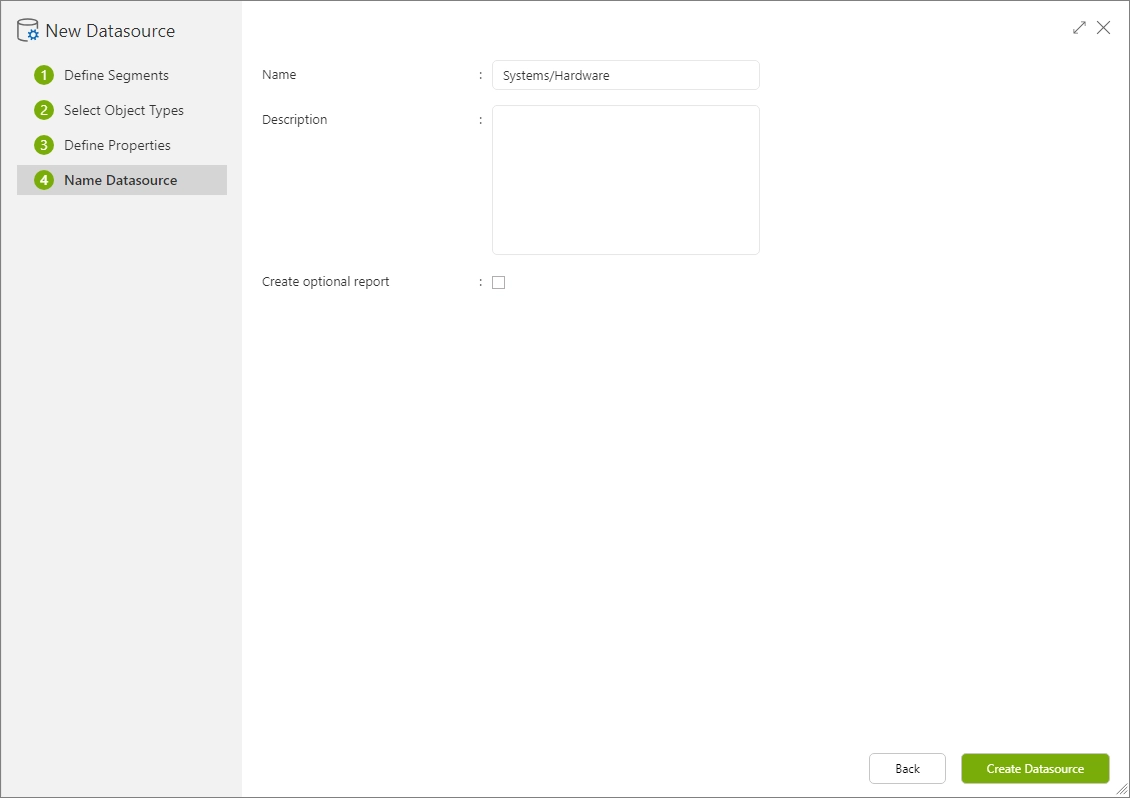Click the step 1 numbered circle icon

click(44, 74)
